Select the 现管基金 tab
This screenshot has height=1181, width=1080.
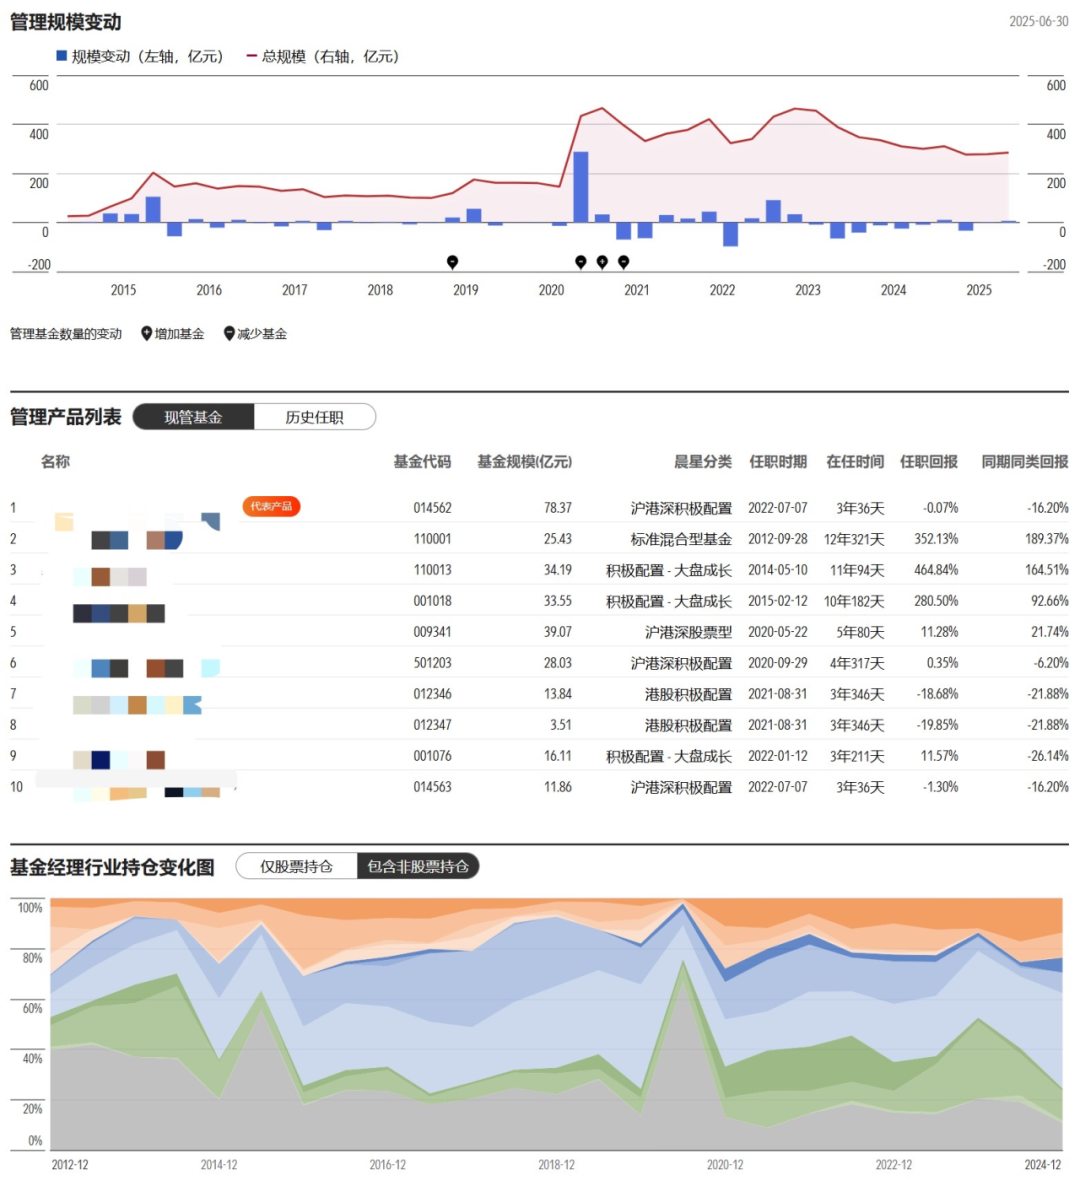[194, 417]
